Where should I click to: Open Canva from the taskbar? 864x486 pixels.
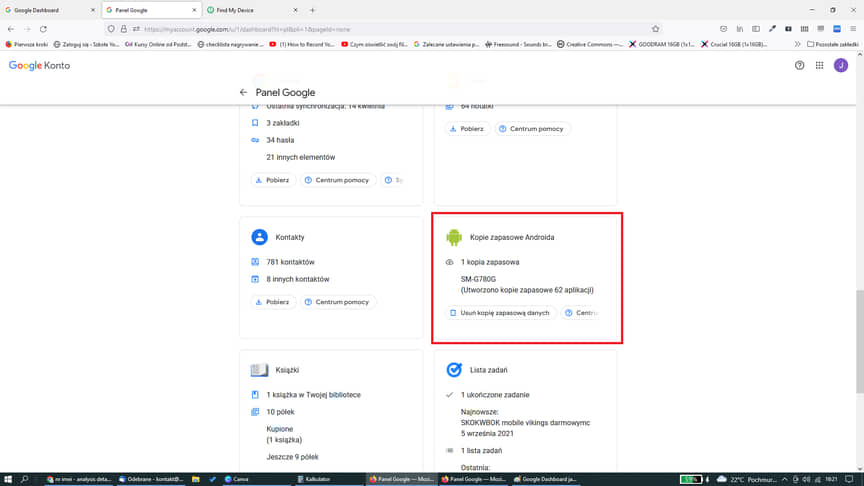(237, 479)
